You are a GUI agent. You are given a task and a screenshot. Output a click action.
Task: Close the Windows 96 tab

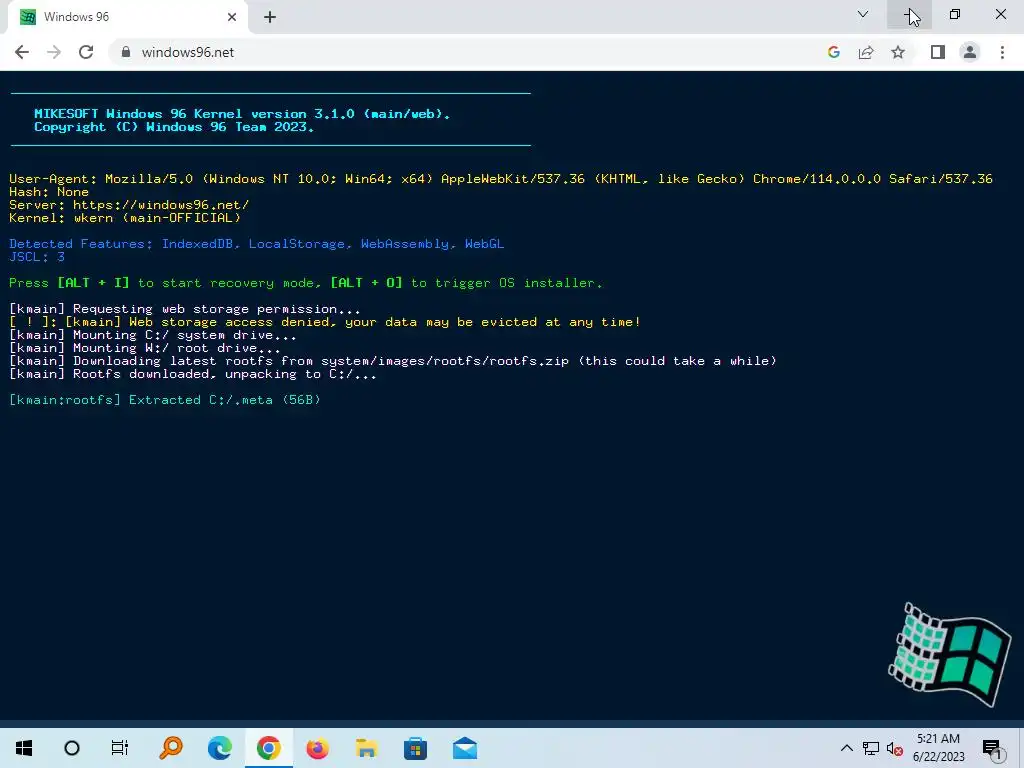click(x=232, y=17)
